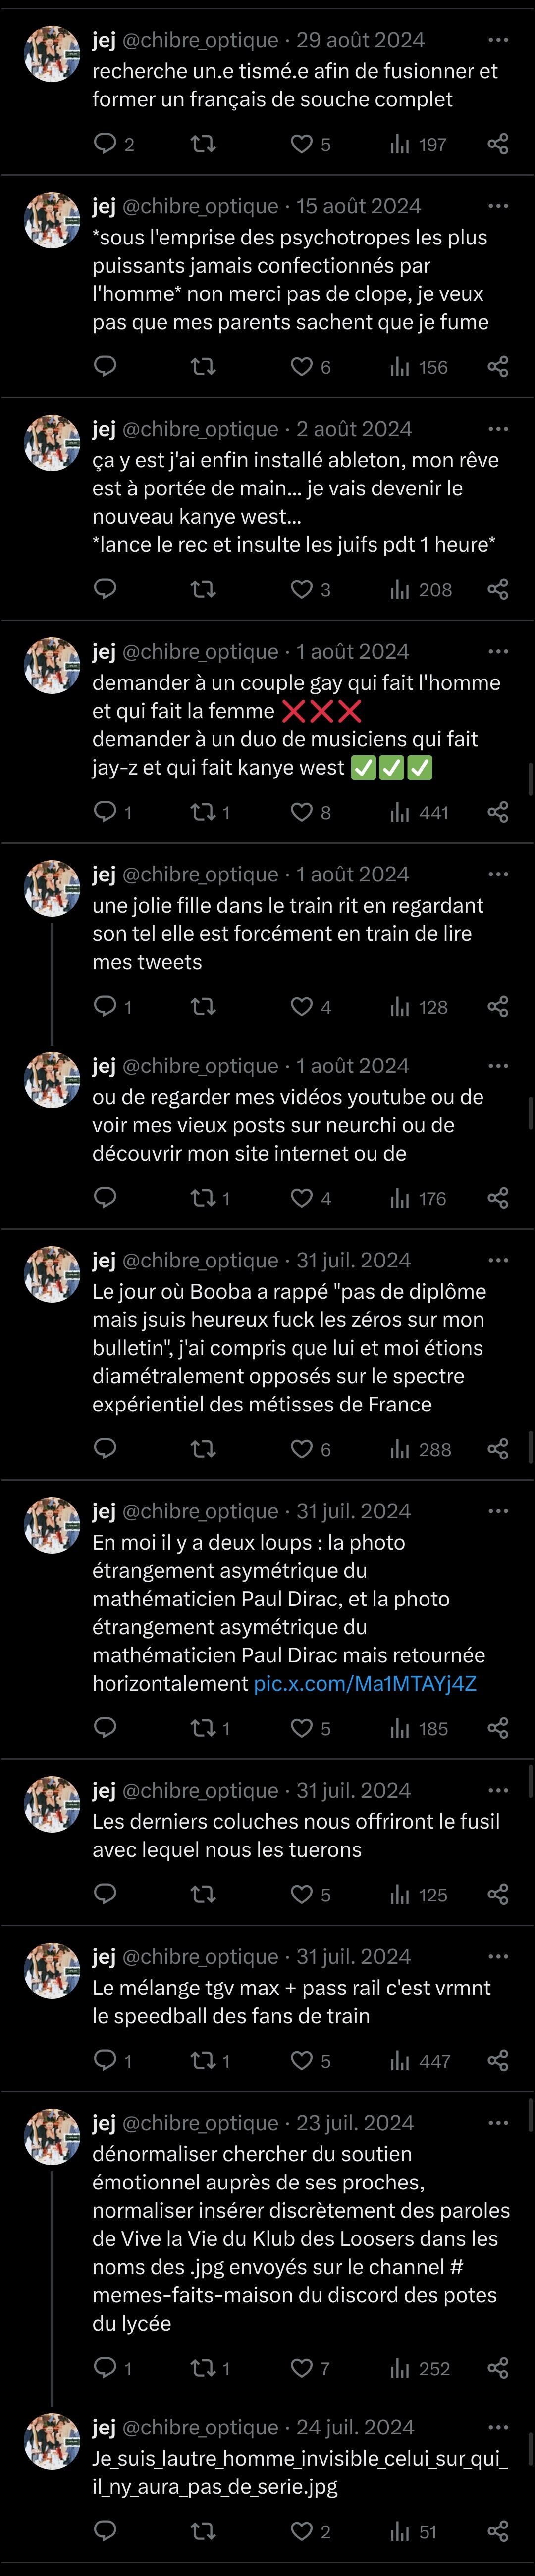Open the three-dot menu on the coluches tweet
Image resolution: width=535 pixels, height=2576 pixels.
[498, 1790]
